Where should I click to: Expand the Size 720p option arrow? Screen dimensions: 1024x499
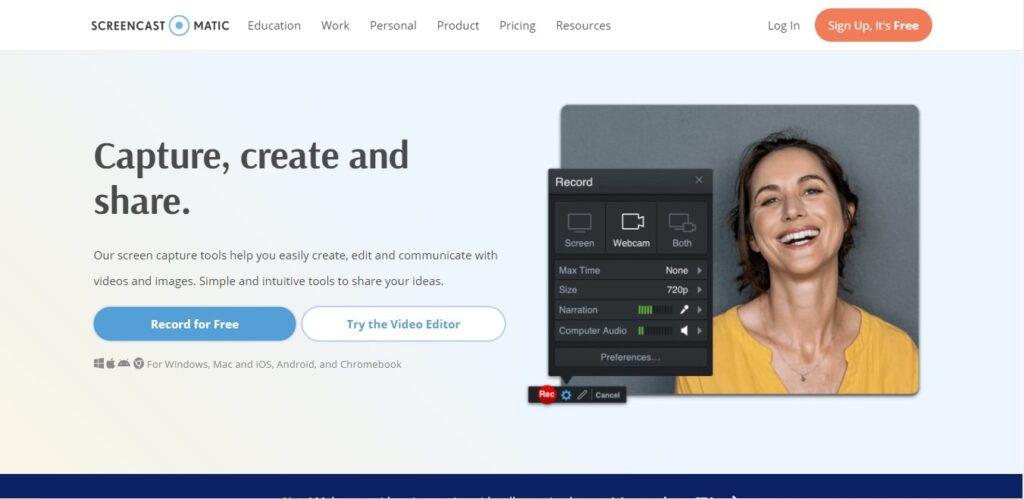point(699,290)
